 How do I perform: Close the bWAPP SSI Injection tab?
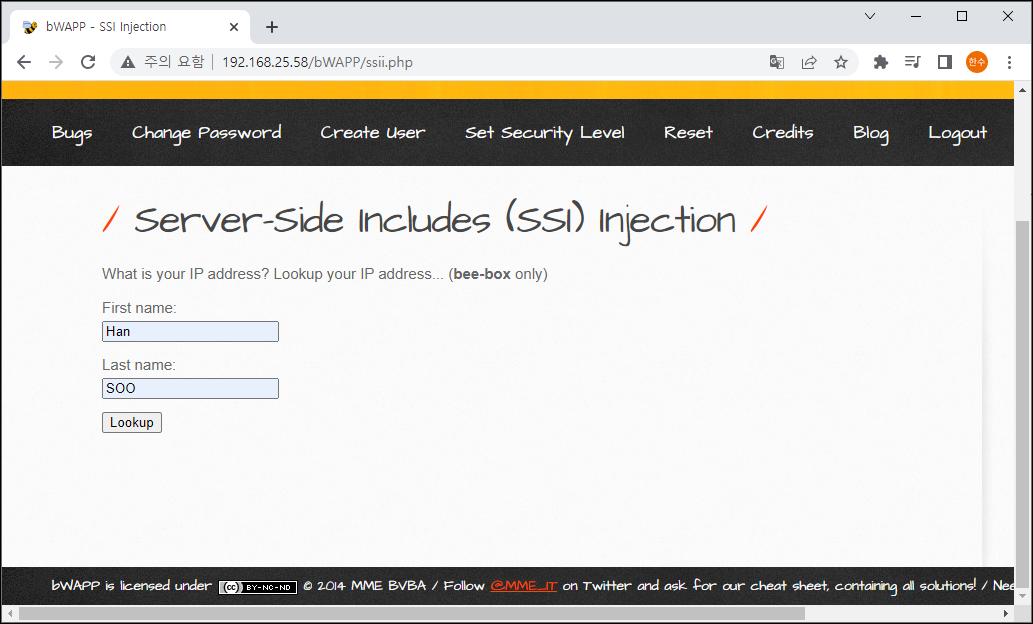point(234,27)
